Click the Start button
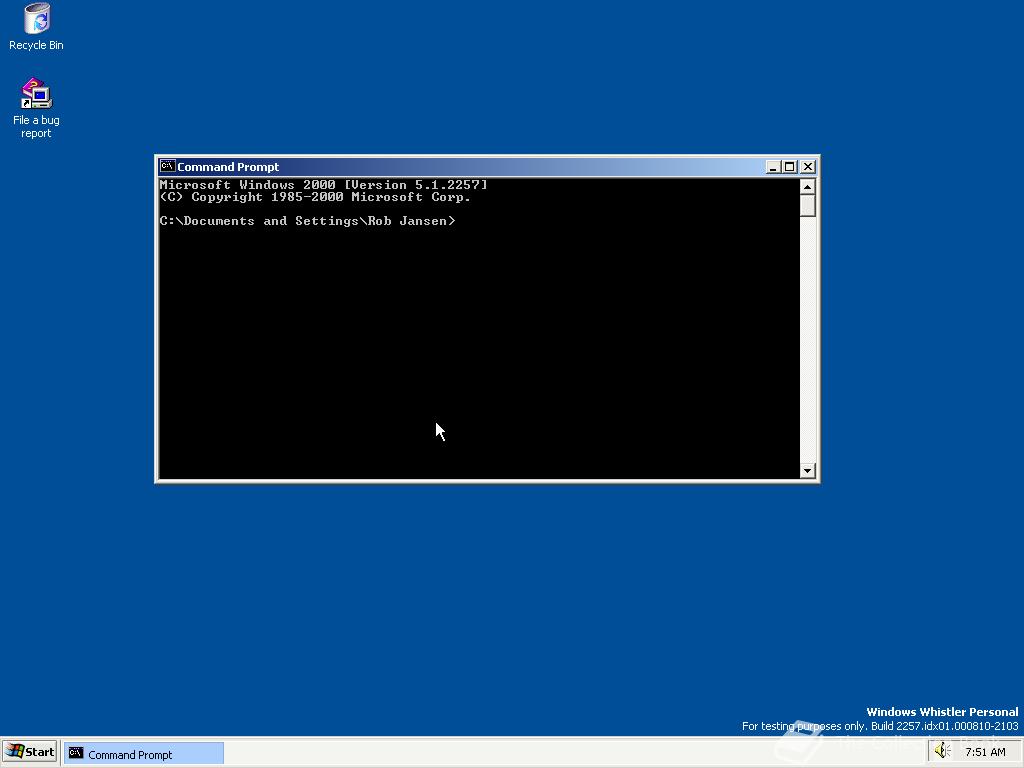1024x768 pixels. (30, 752)
